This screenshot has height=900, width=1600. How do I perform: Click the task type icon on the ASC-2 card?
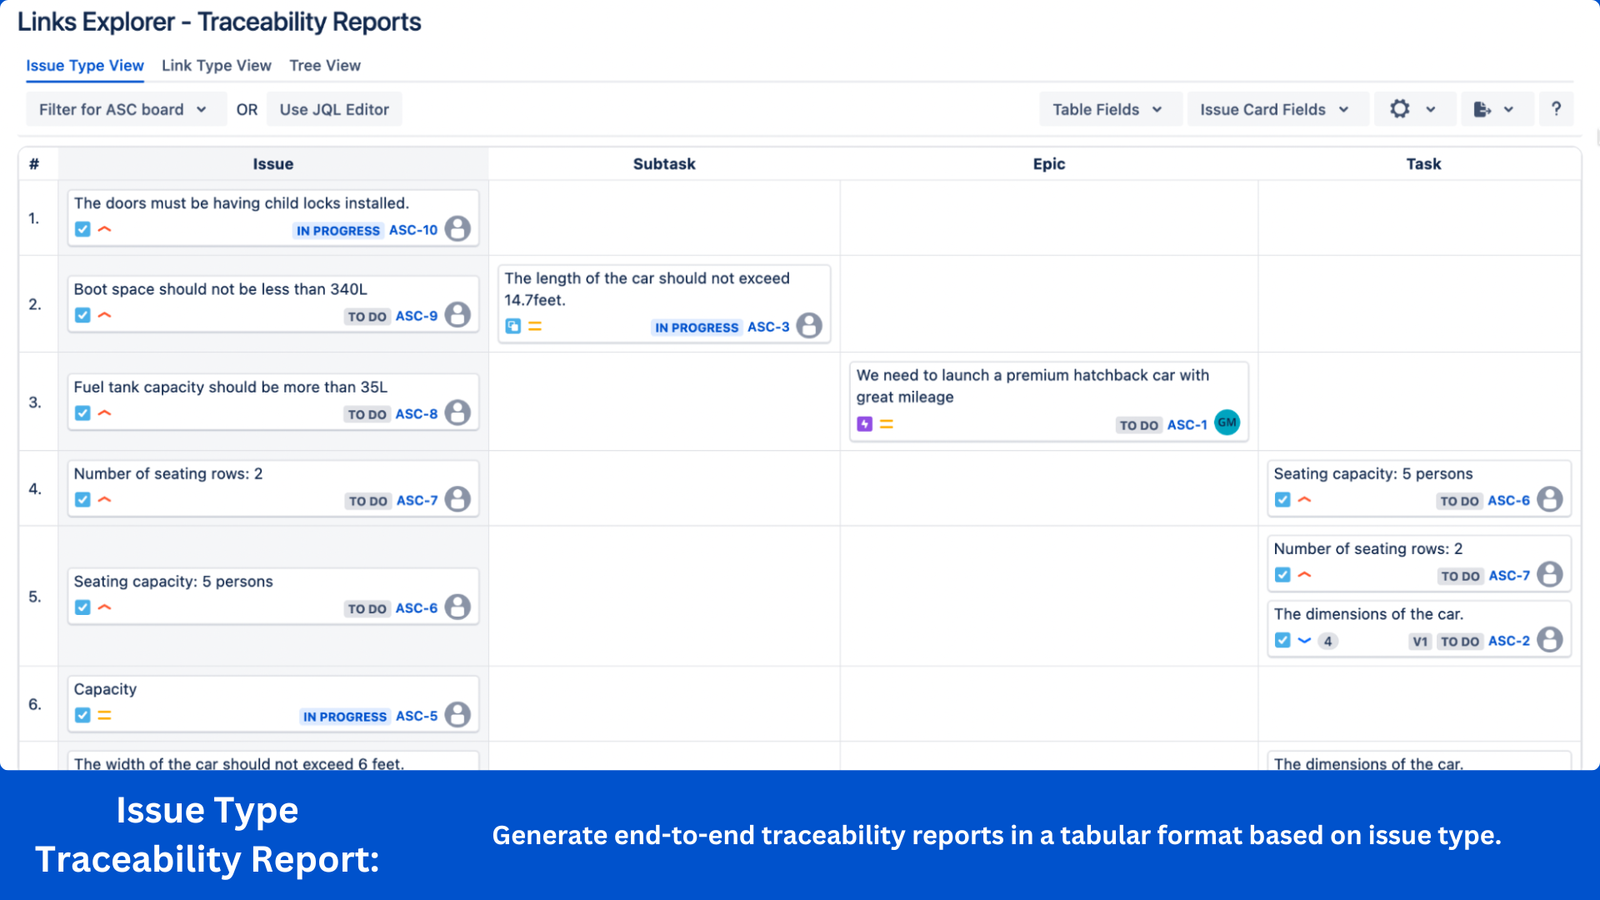(x=1283, y=641)
